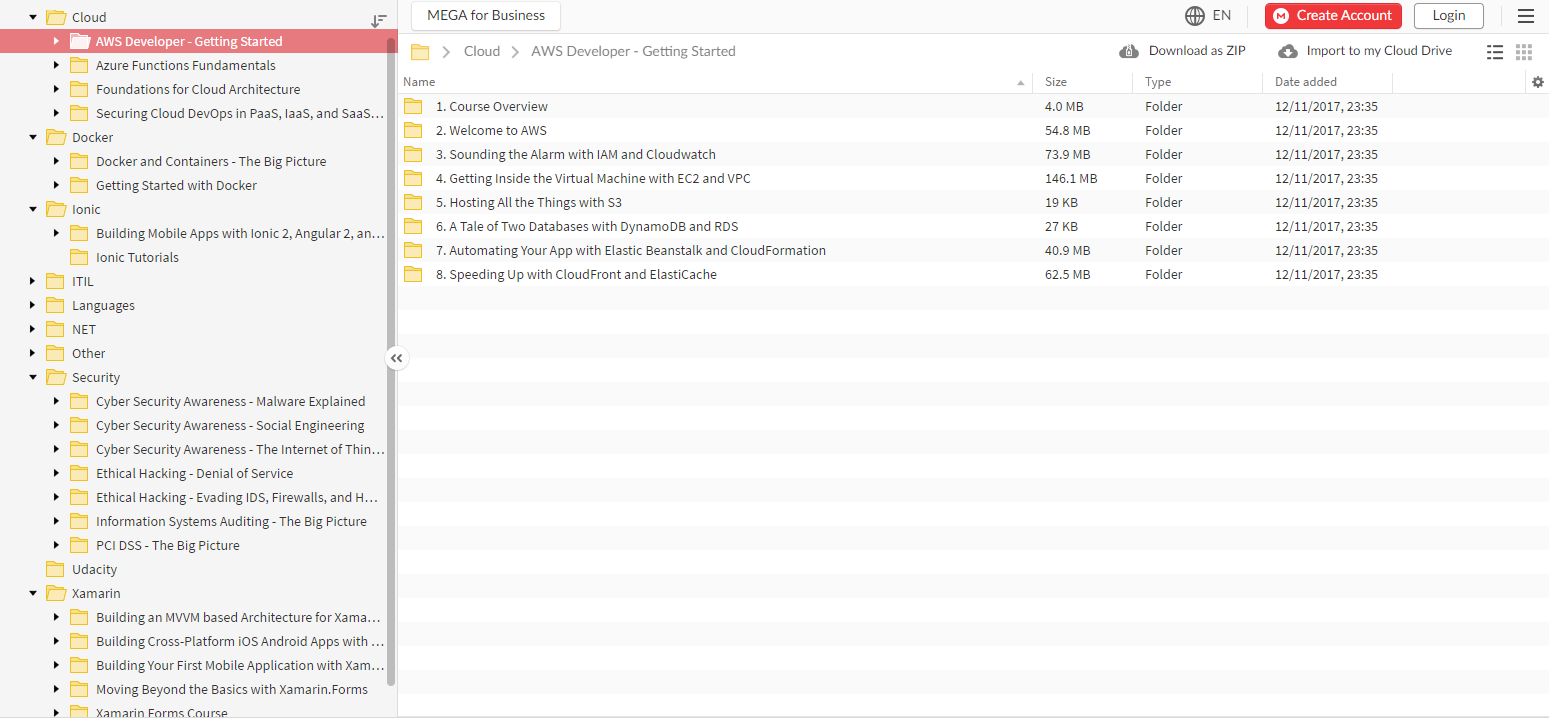Screen dimensions: 1549x718
Task: Click folder icon of 4. Getting Inside the Virtual Machine
Action: (413, 178)
